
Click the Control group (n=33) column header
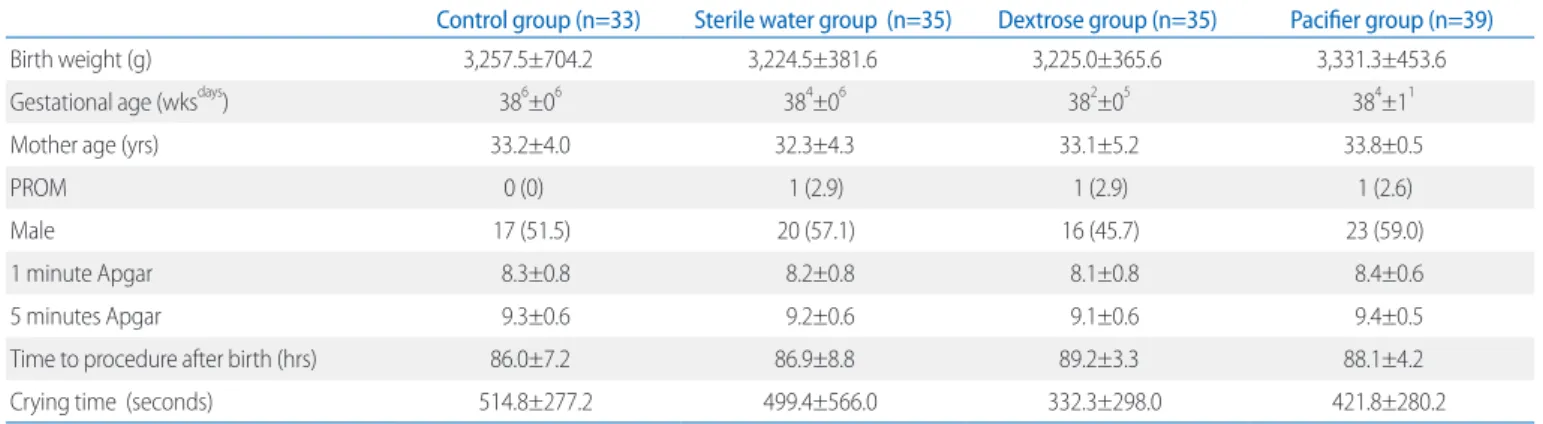537,20
